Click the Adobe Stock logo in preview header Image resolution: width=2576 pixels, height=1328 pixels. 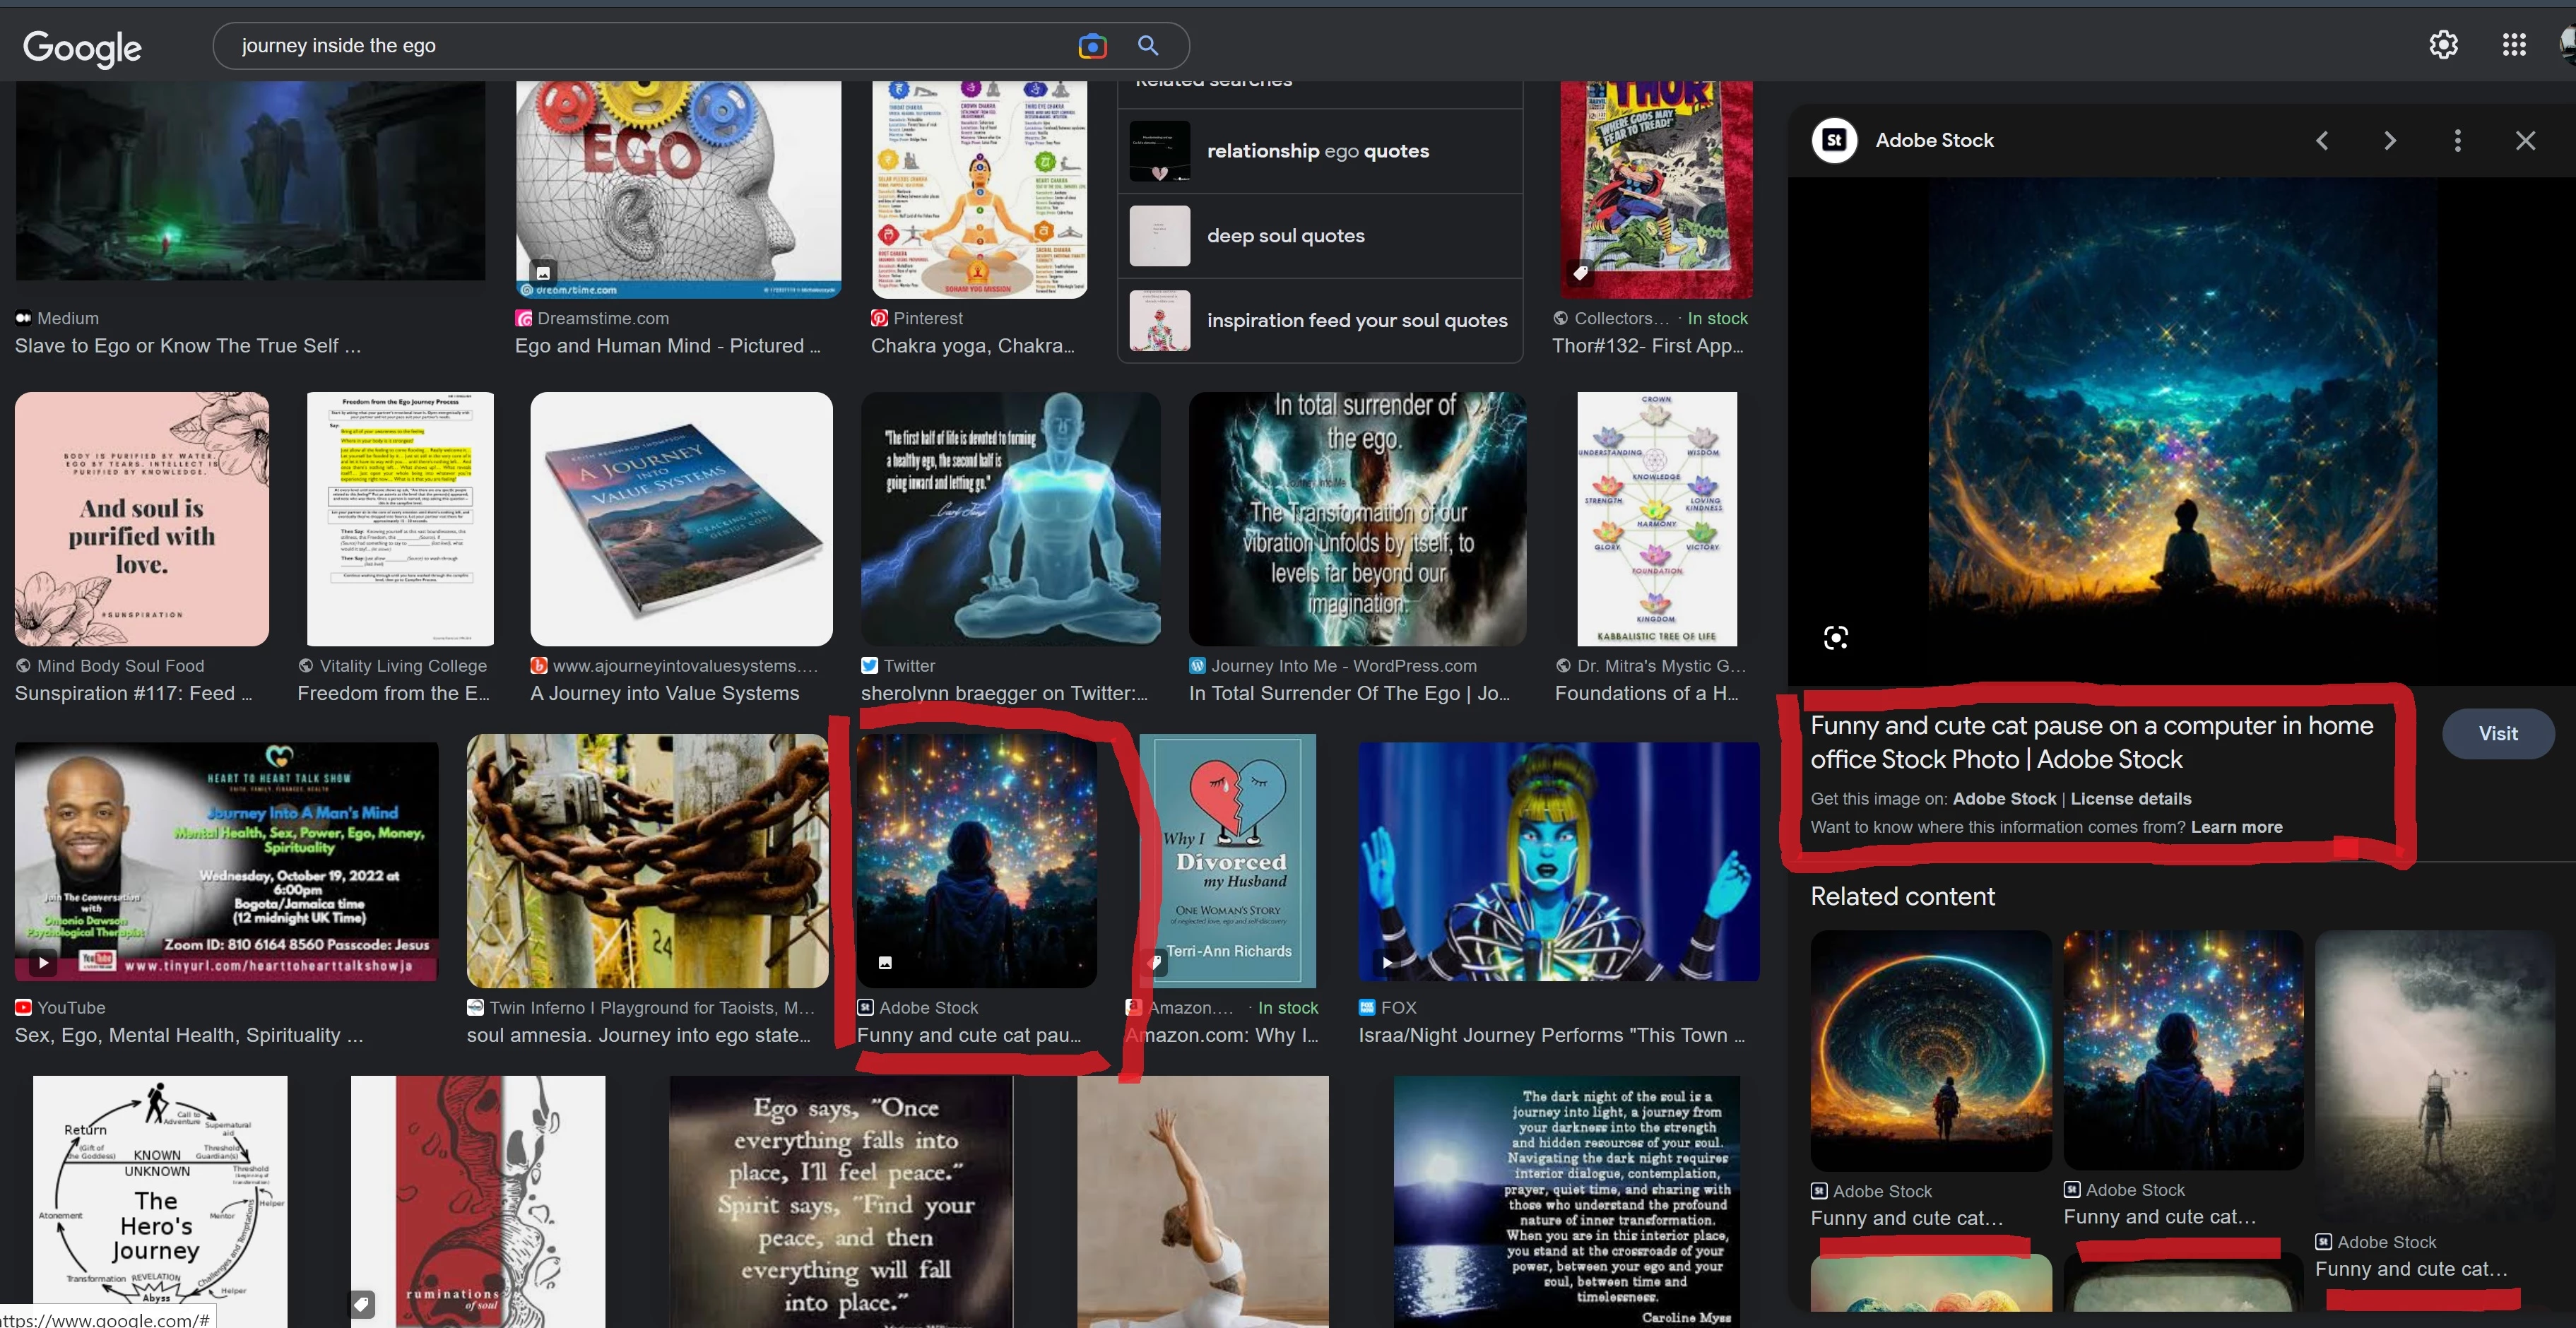tap(1834, 141)
